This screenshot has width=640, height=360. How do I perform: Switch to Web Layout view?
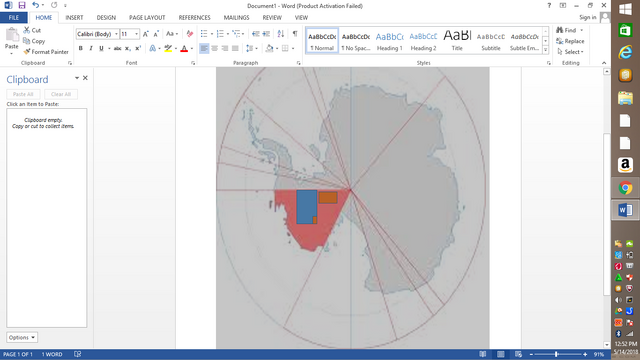point(518,354)
